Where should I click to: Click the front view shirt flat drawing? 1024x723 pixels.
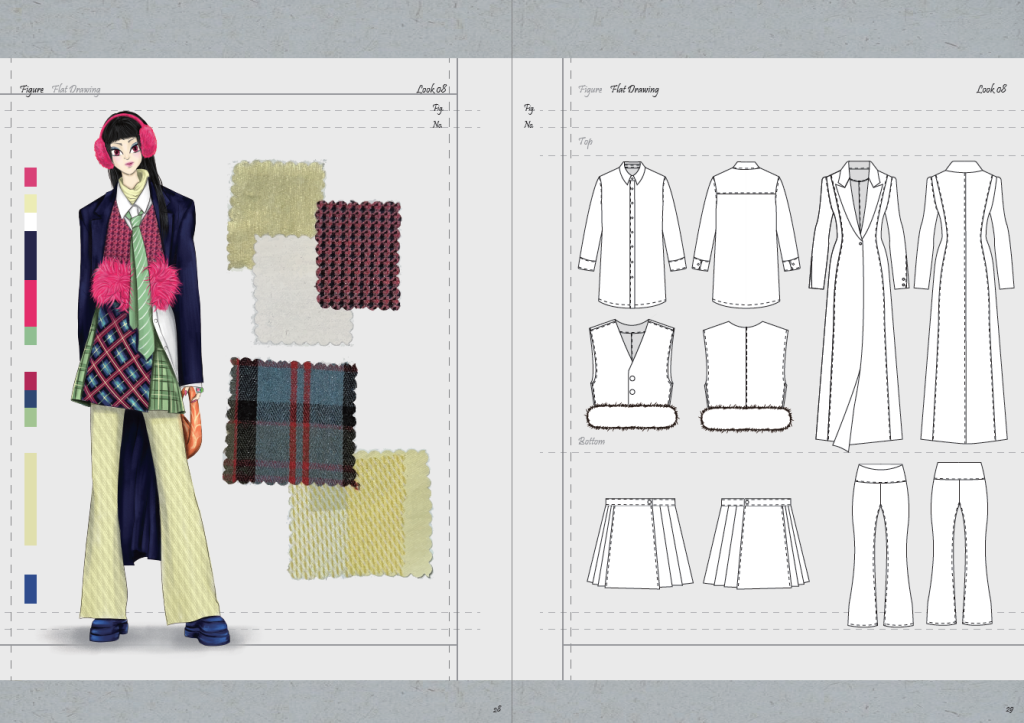tap(632, 235)
